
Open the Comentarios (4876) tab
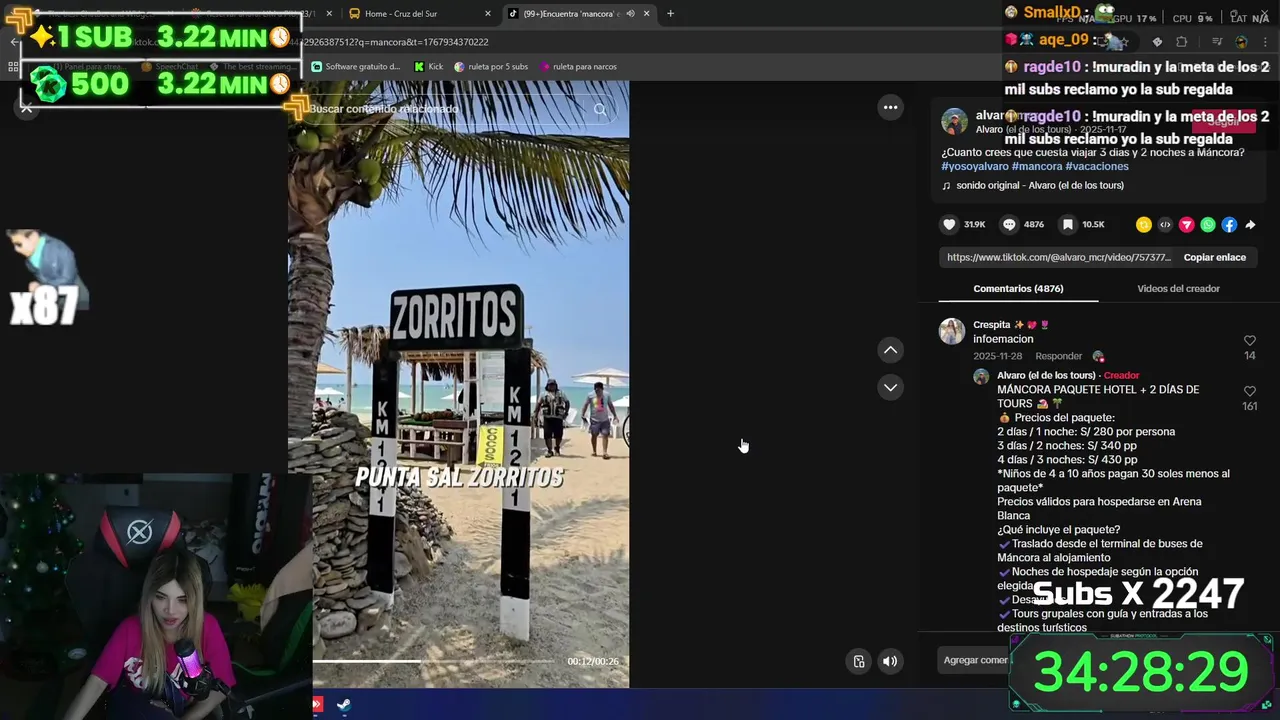point(1018,289)
